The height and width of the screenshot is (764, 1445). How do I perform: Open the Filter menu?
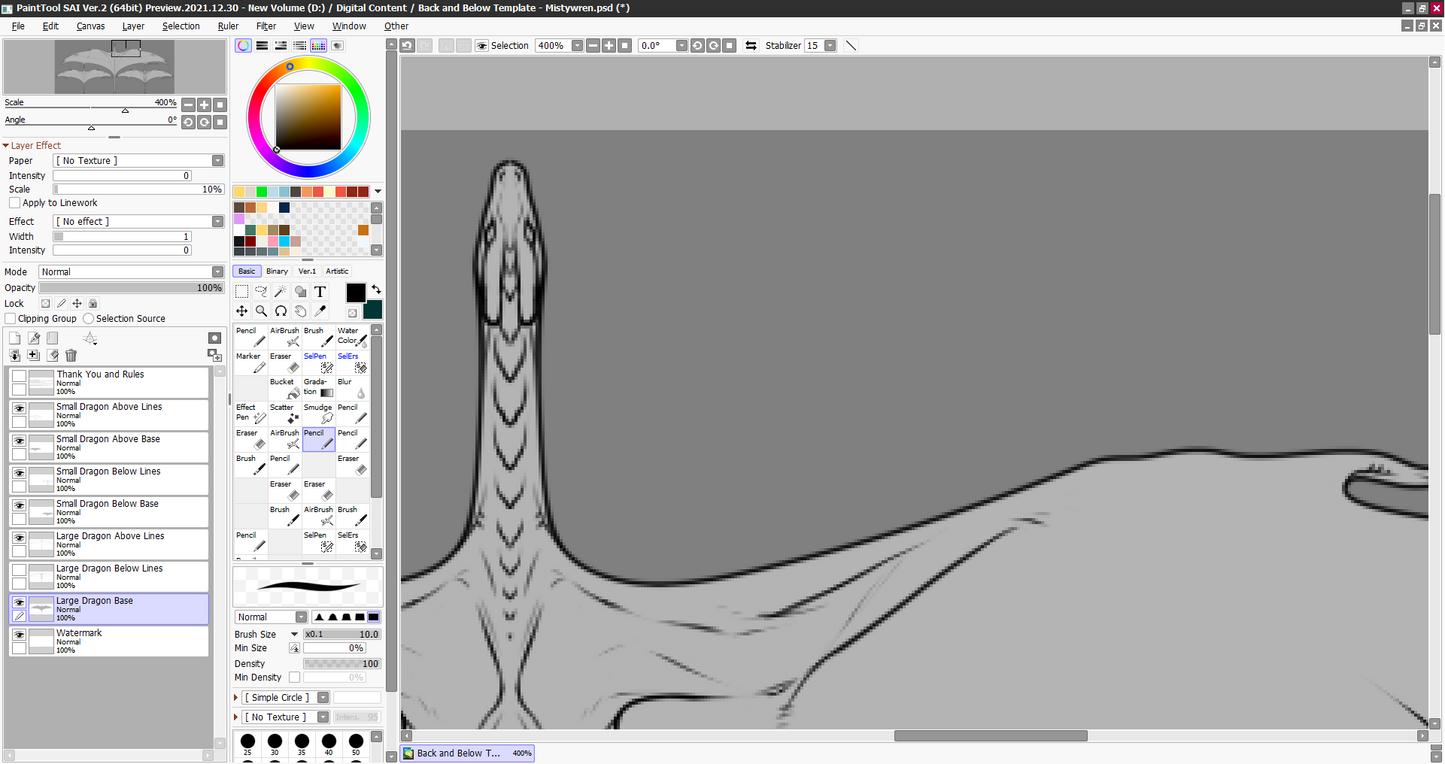[266, 26]
